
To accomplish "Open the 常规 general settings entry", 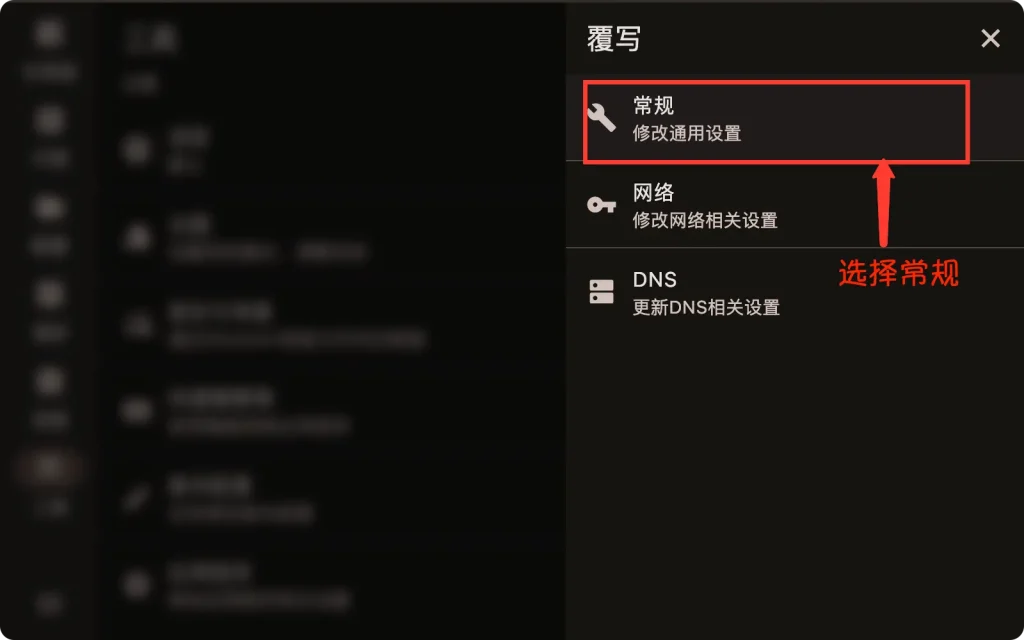I will 795,118.
